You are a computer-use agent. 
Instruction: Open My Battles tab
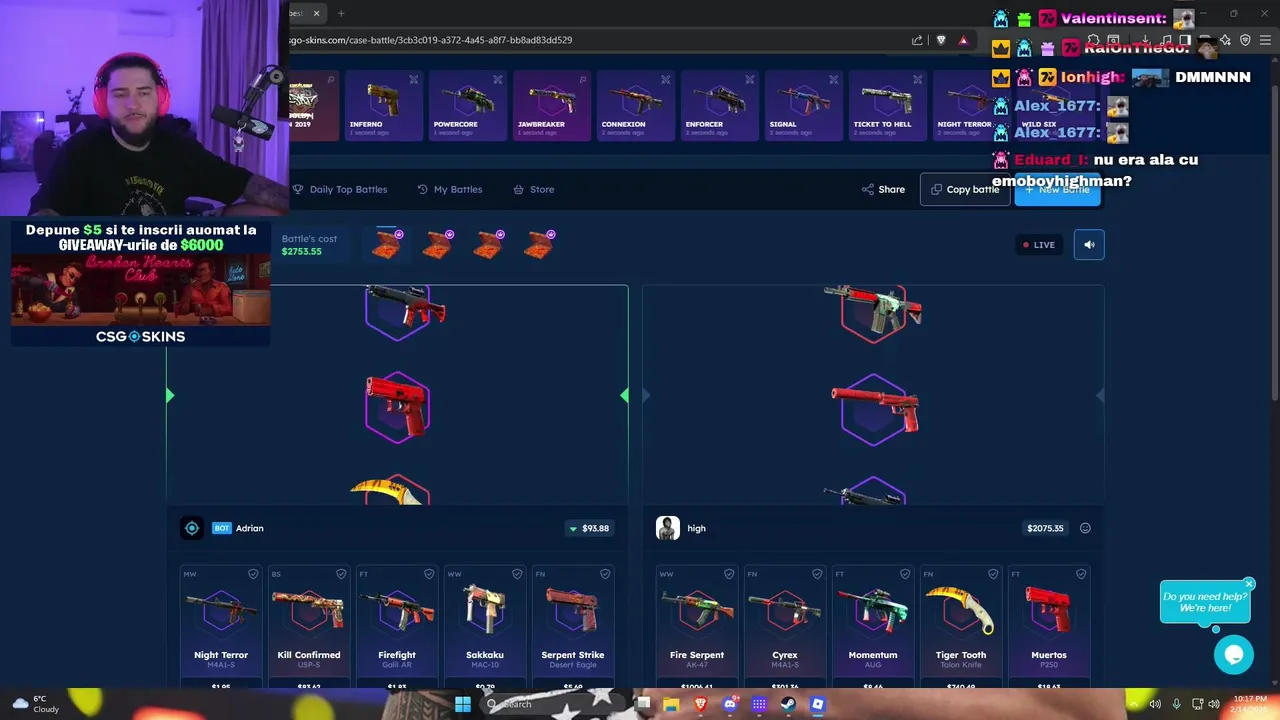click(x=450, y=189)
